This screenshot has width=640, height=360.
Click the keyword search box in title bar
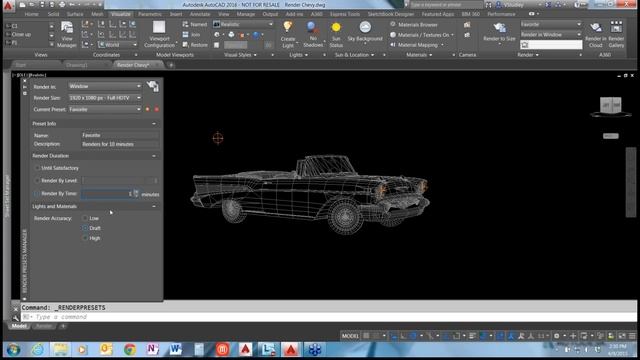446,5
